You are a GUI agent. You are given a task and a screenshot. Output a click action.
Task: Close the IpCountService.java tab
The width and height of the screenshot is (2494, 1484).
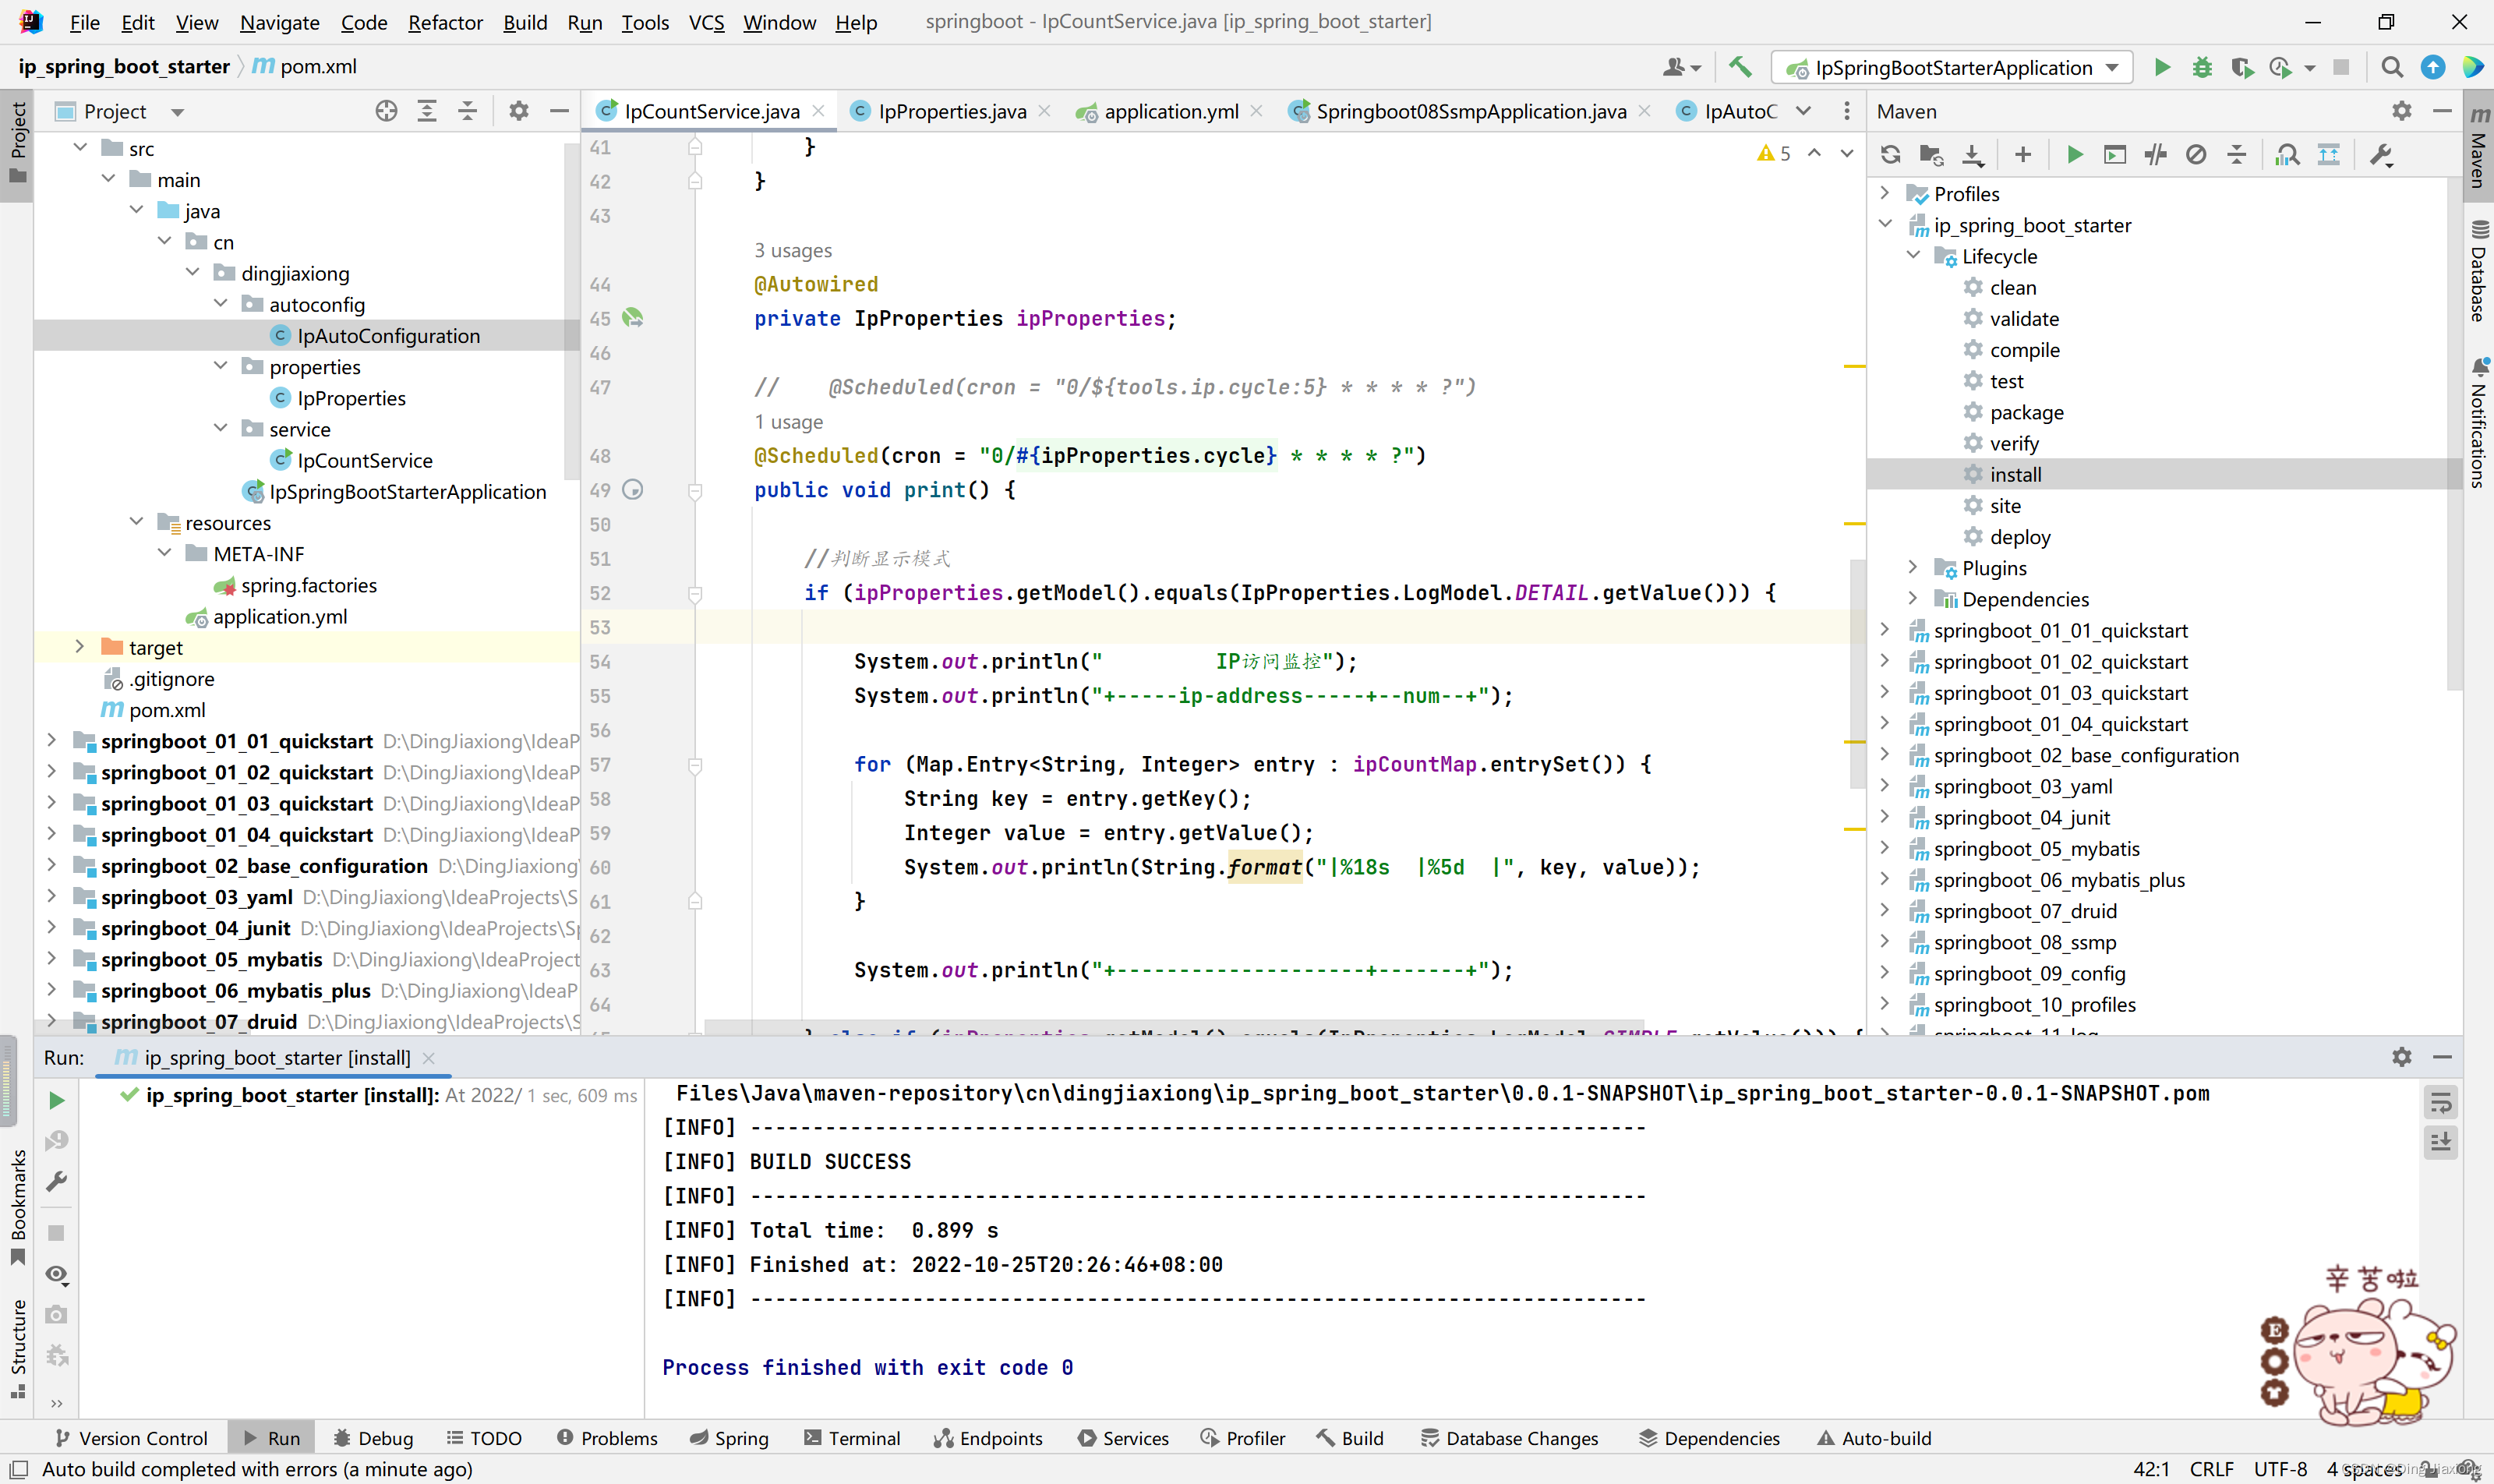click(x=818, y=111)
